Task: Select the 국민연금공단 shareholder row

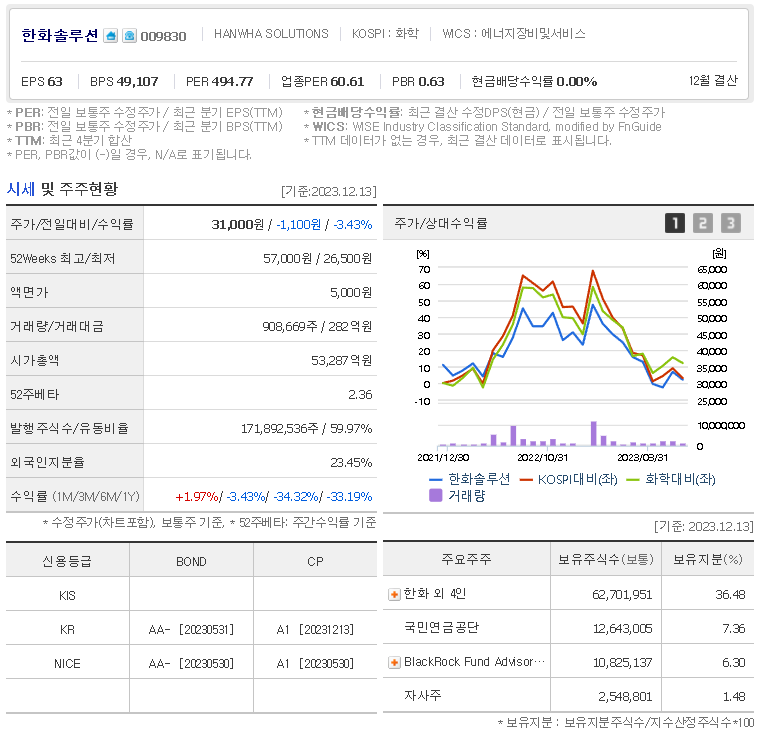Action: tap(568, 628)
